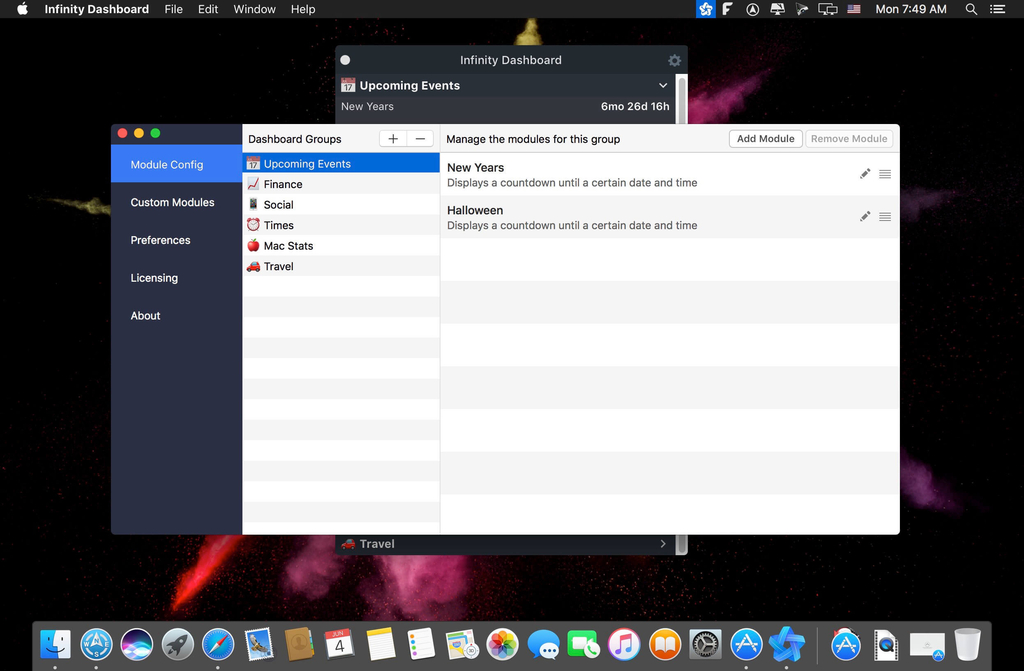The height and width of the screenshot is (671, 1024).
Task: Open the File menu
Action: click(x=173, y=9)
